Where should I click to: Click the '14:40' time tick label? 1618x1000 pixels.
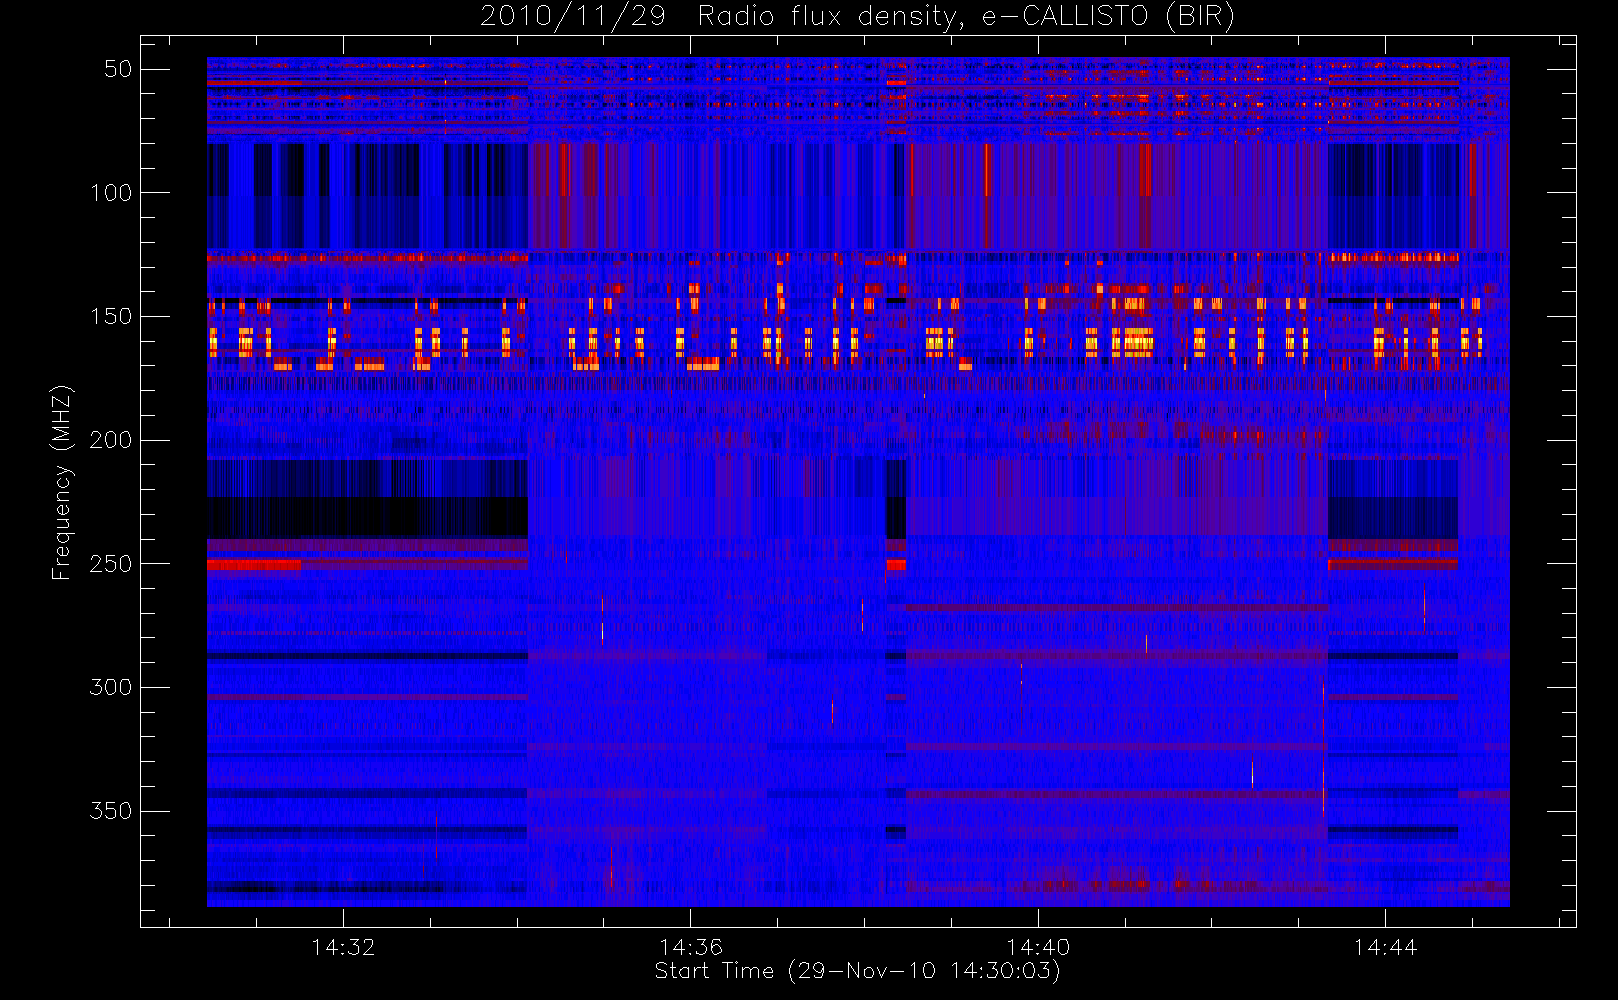pyautogui.click(x=1038, y=947)
